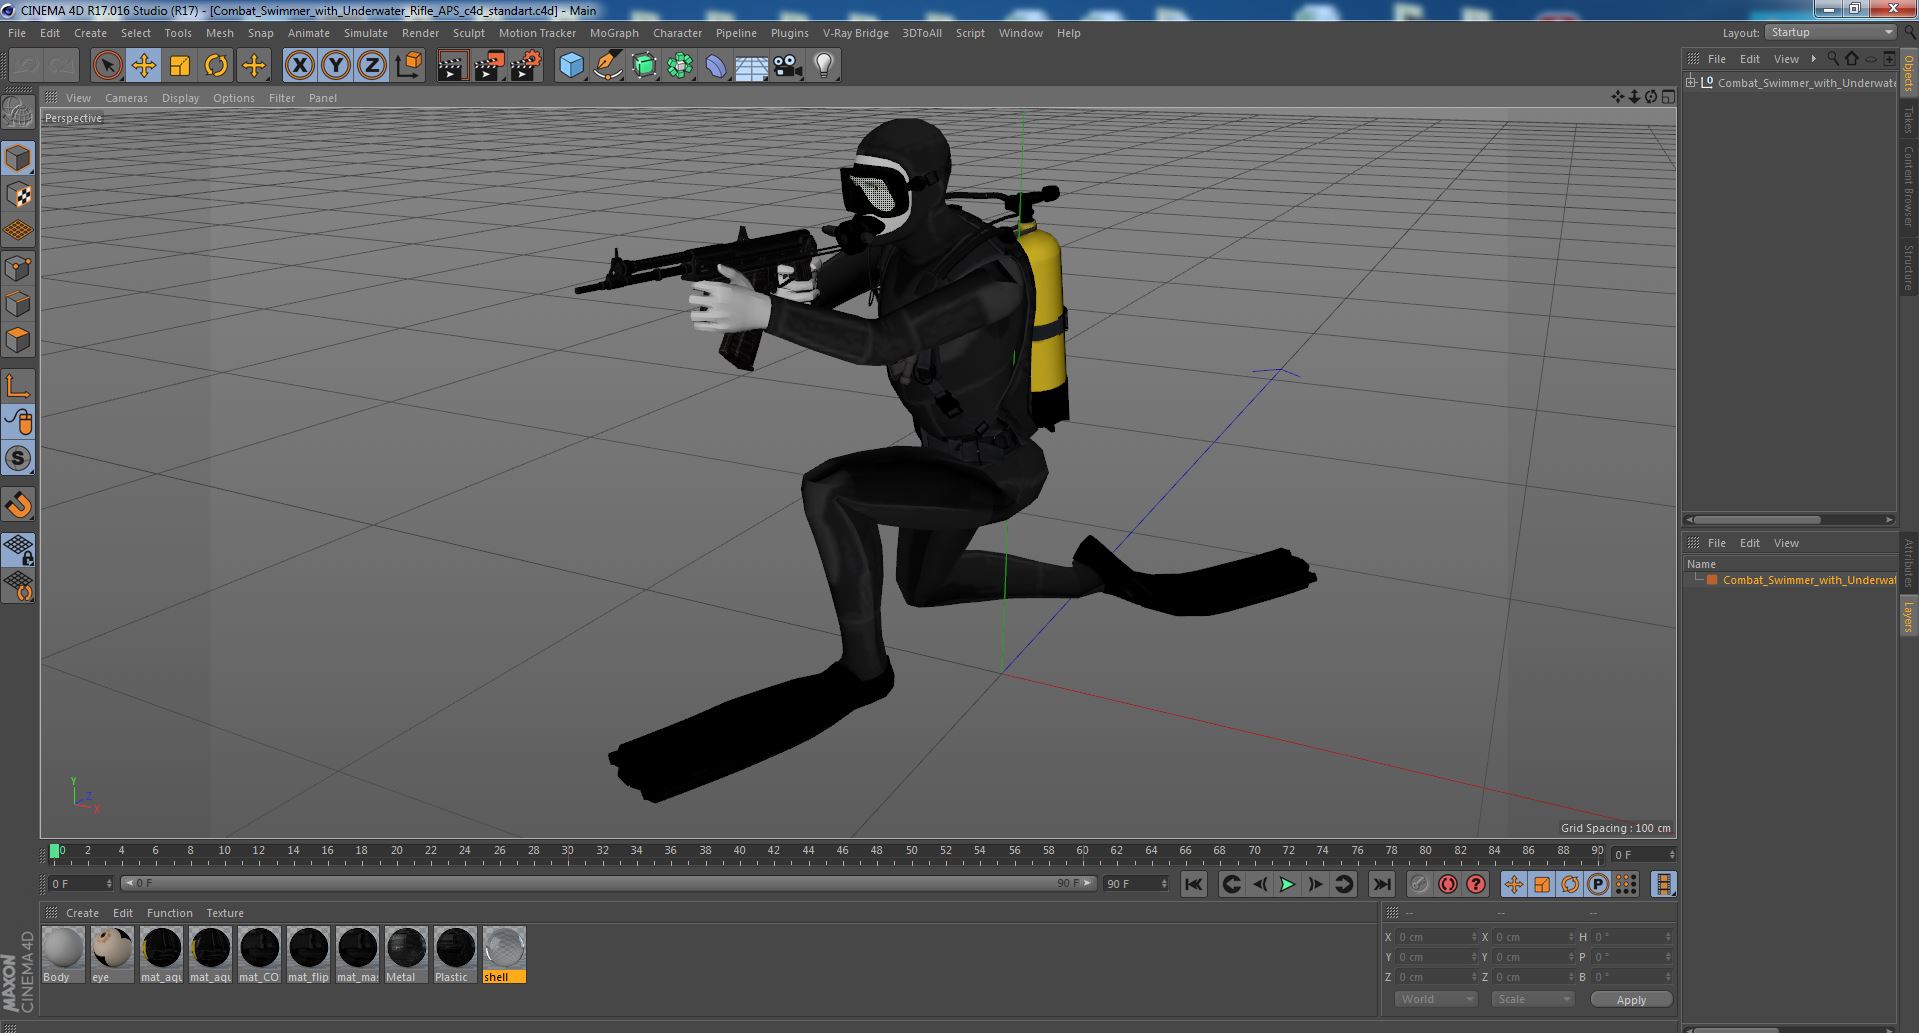
Task: Select the Metal material
Action: [x=406, y=955]
